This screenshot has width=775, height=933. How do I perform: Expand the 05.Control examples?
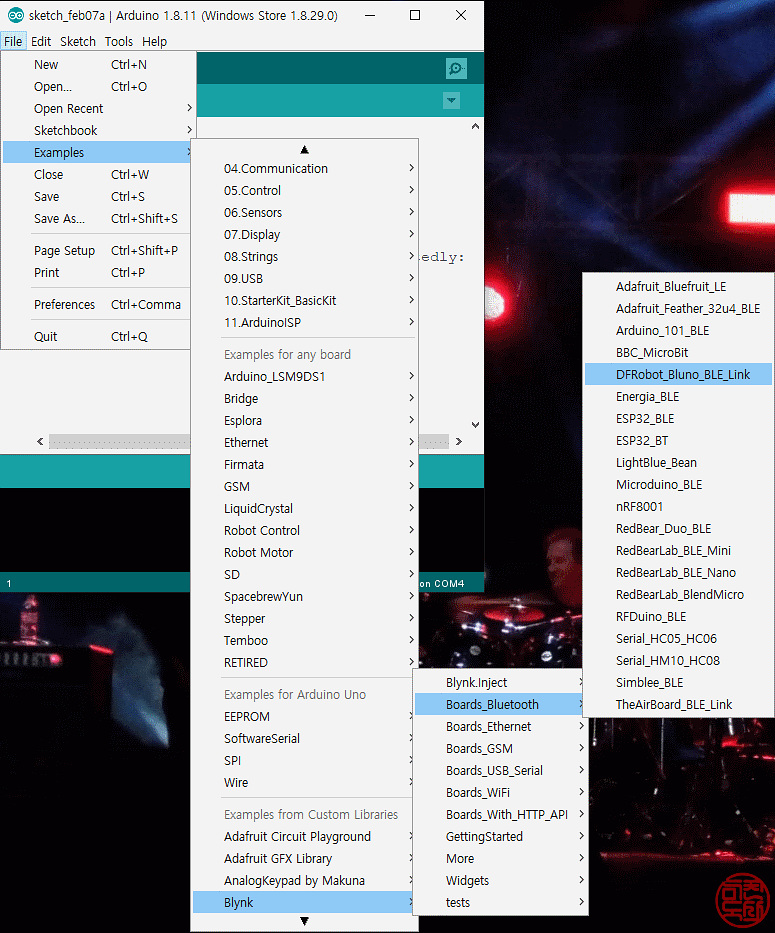(304, 191)
